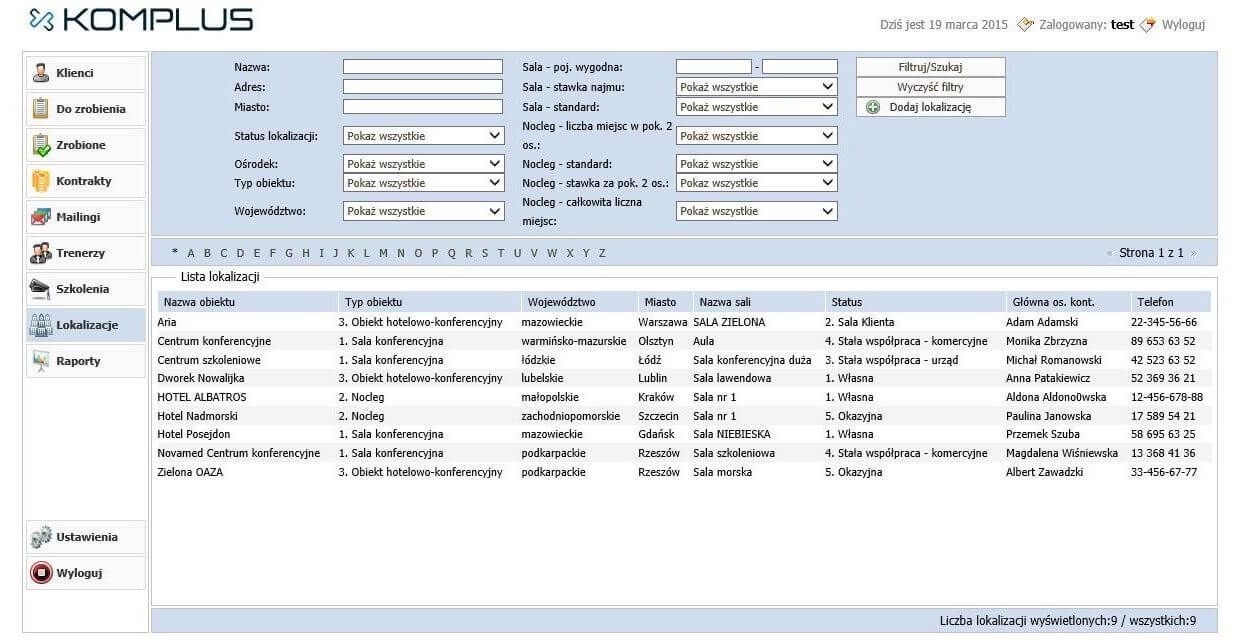Open Nocleg całkowita liczba miejsc dropdown
Viewport: 1240px width, 640px height.
tap(757, 211)
